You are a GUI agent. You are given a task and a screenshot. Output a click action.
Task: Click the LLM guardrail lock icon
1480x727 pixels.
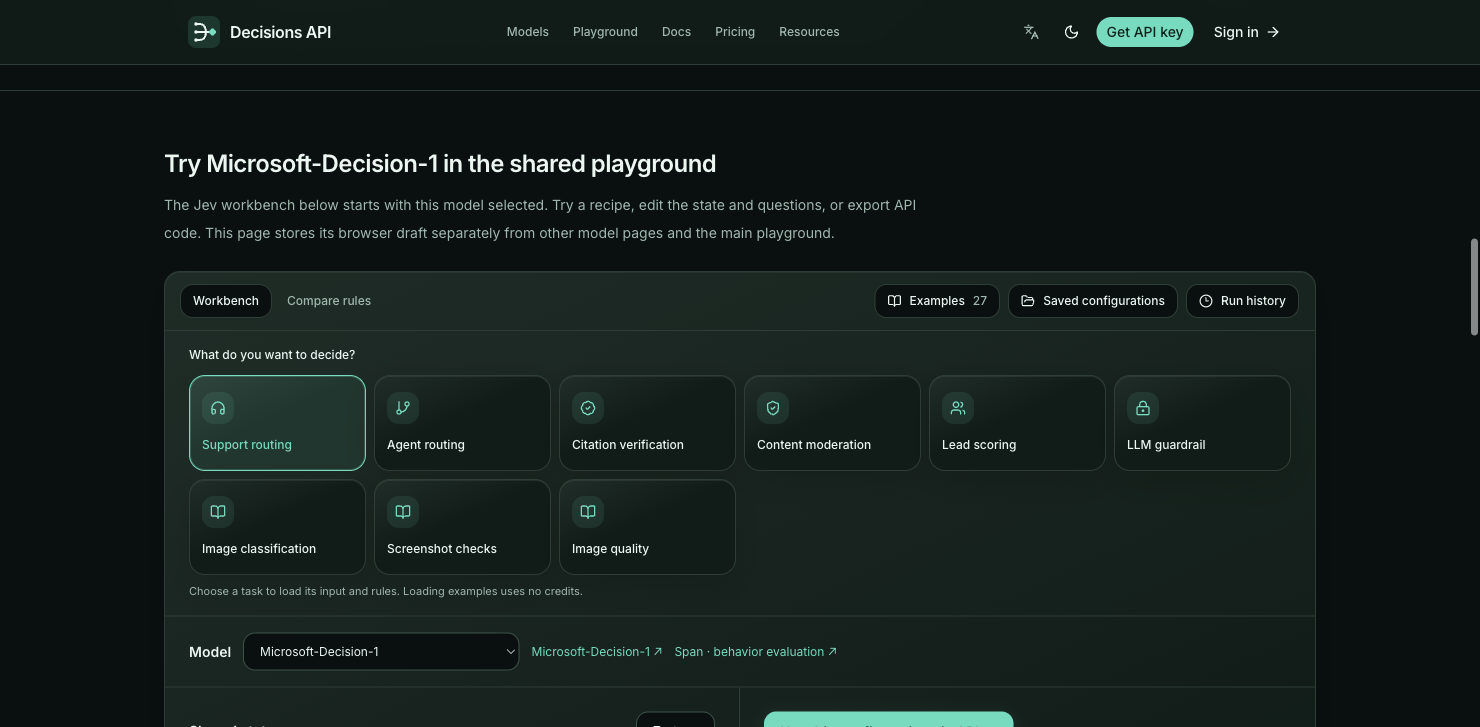[x=1143, y=408]
